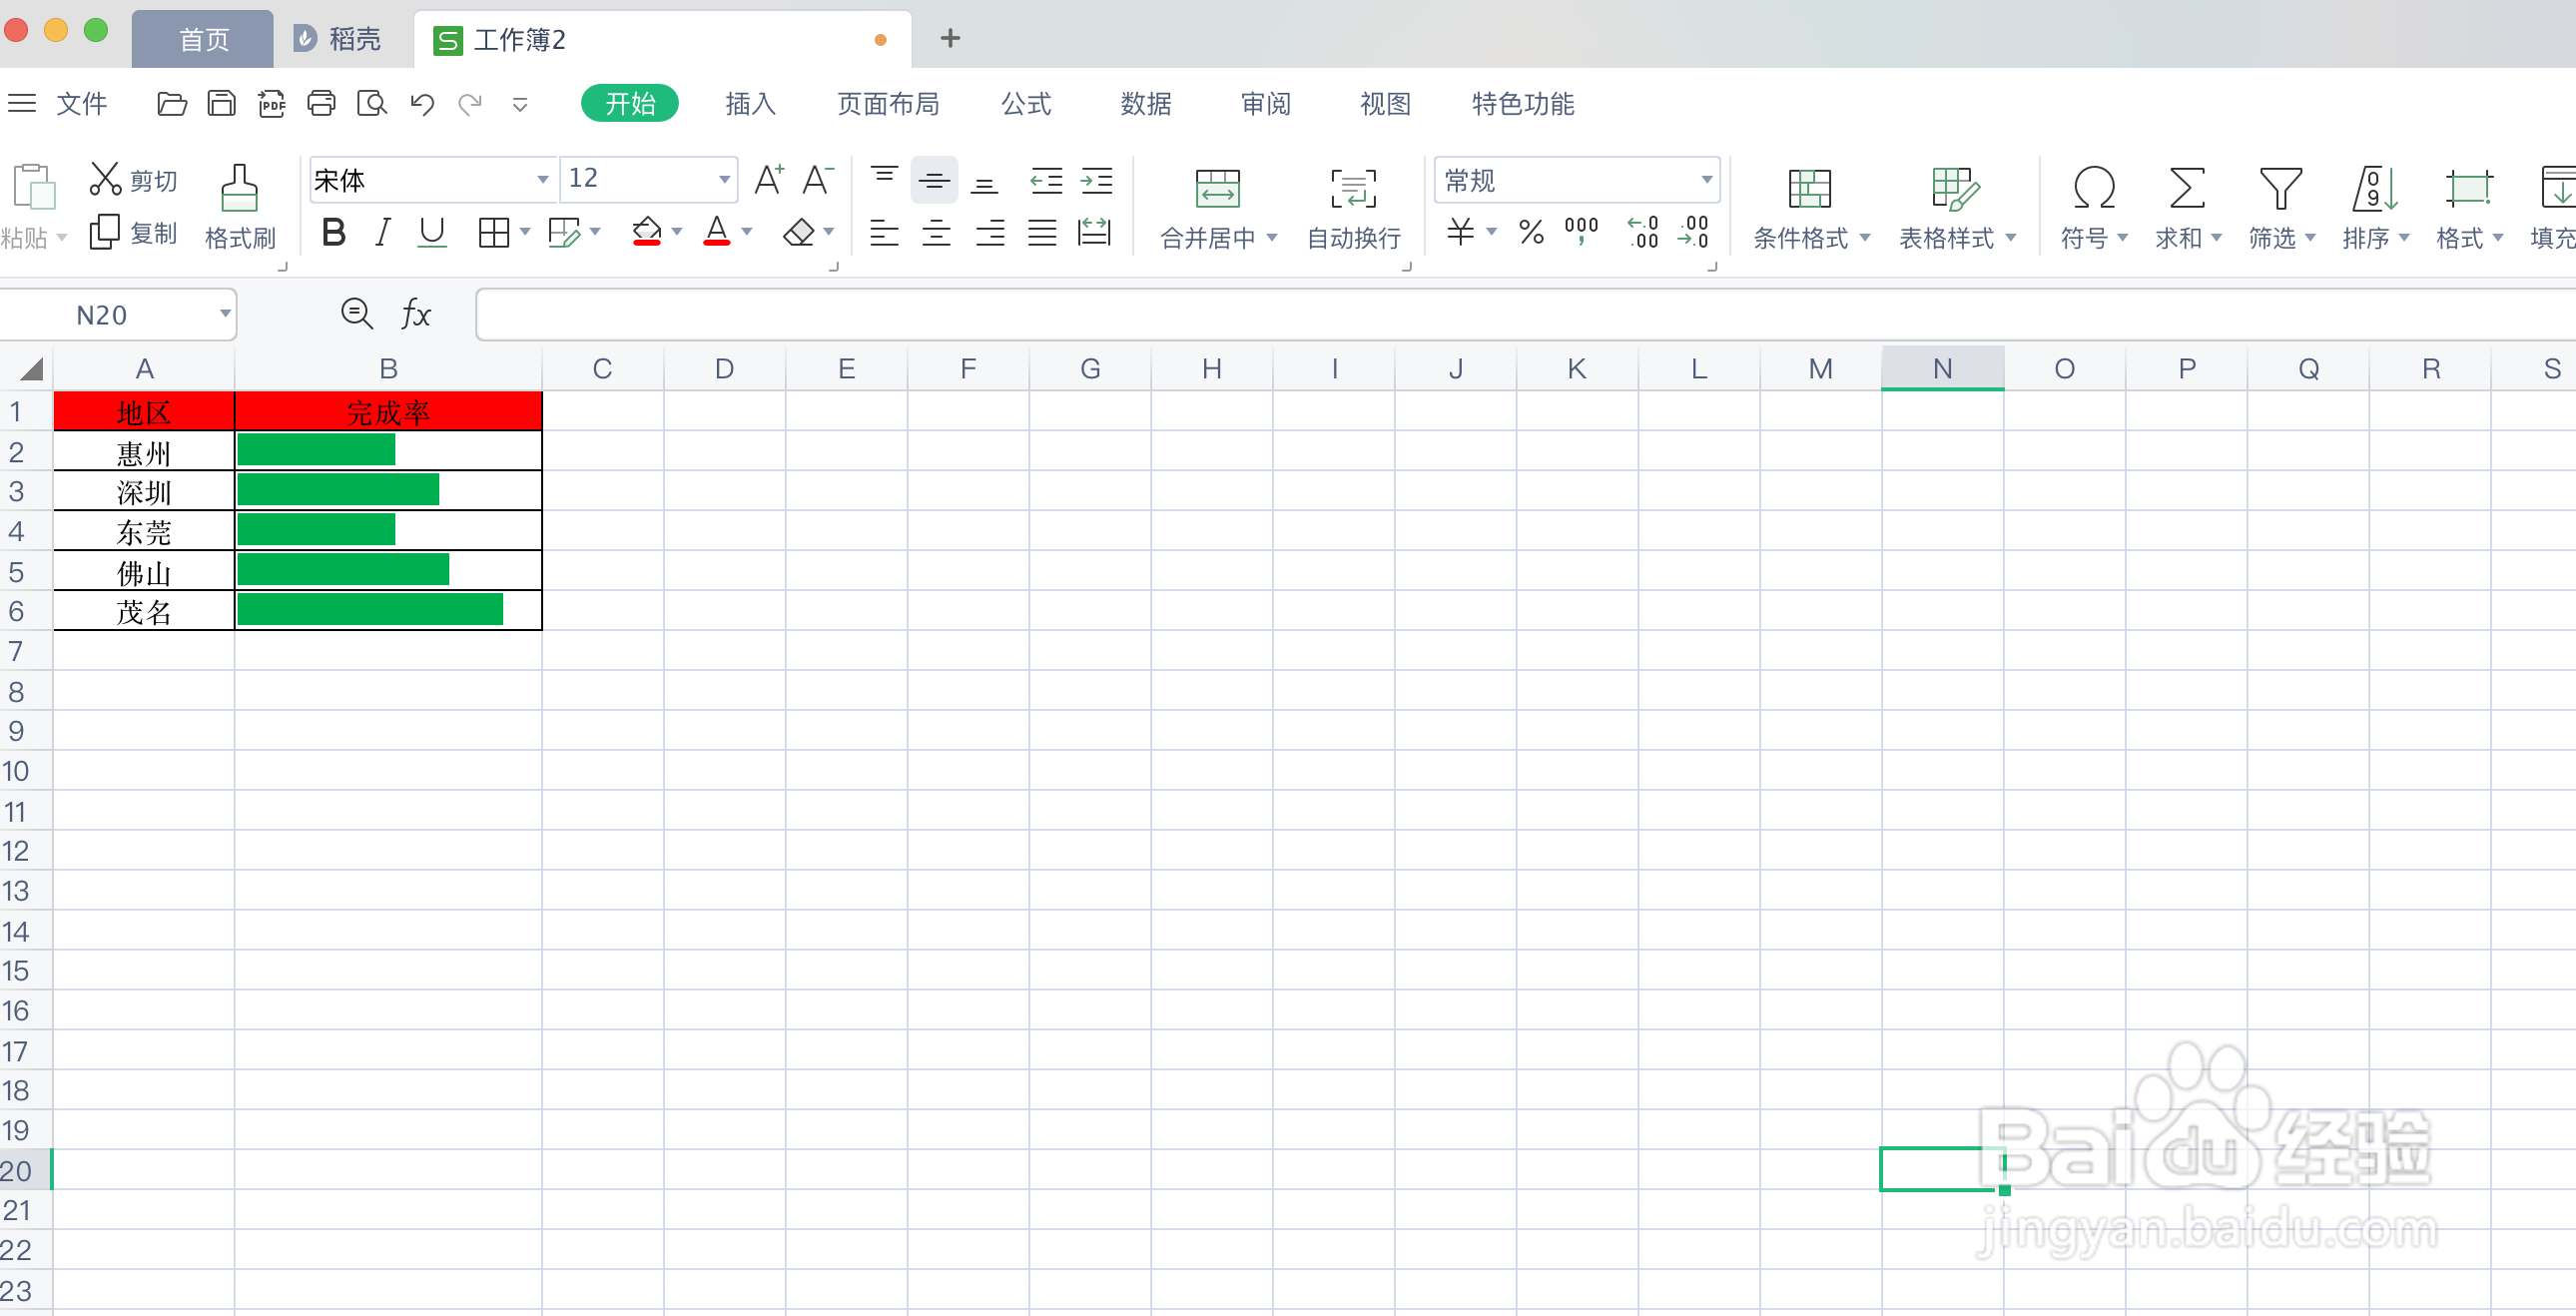Viewport: 2576px width, 1316px height.
Task: Open the 公式 tab
Action: point(1026,104)
